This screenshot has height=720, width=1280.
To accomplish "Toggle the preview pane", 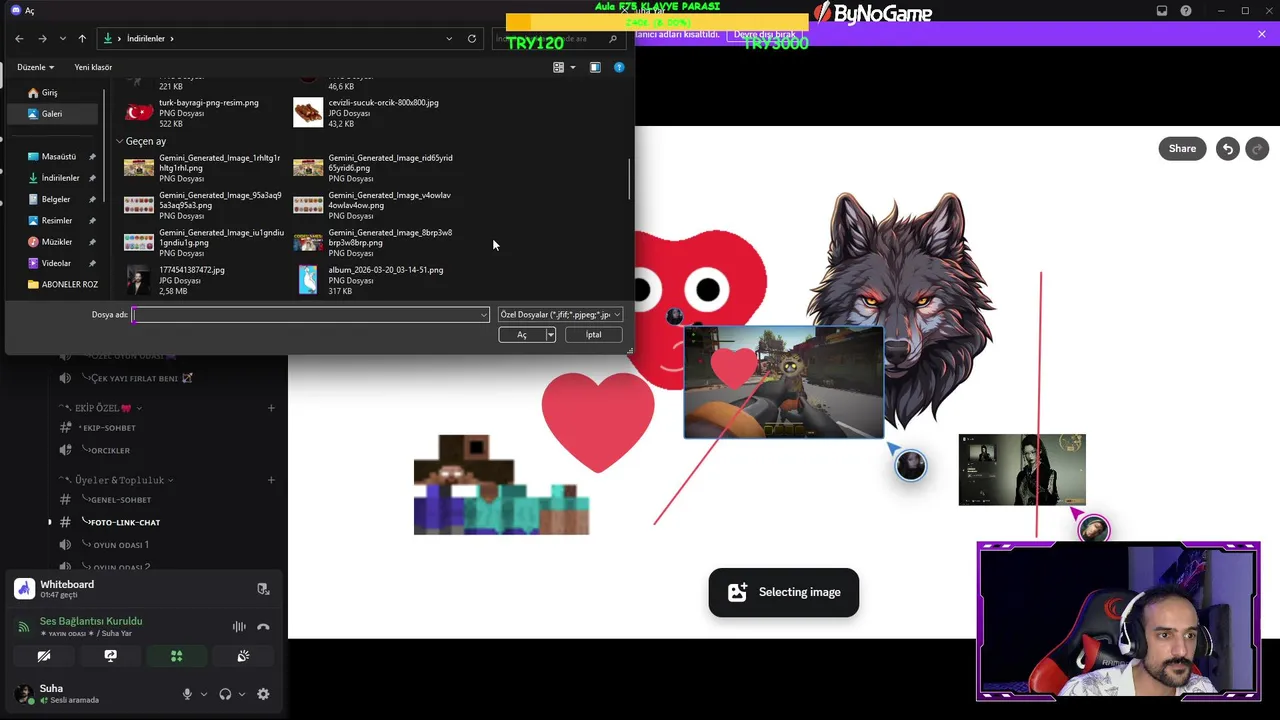I will tap(595, 67).
